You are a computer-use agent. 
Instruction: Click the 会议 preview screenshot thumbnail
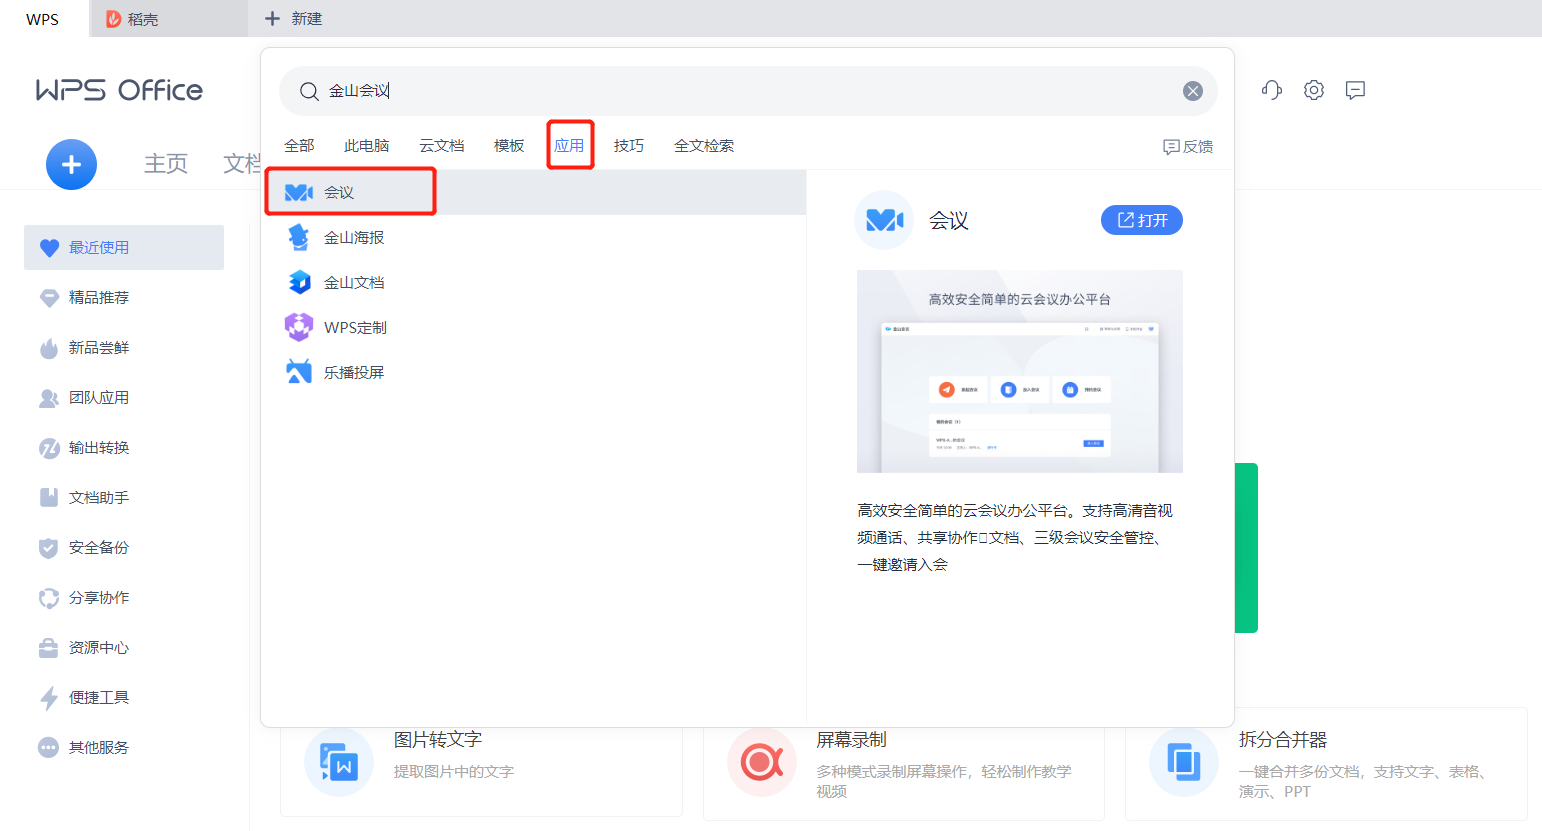point(1020,371)
